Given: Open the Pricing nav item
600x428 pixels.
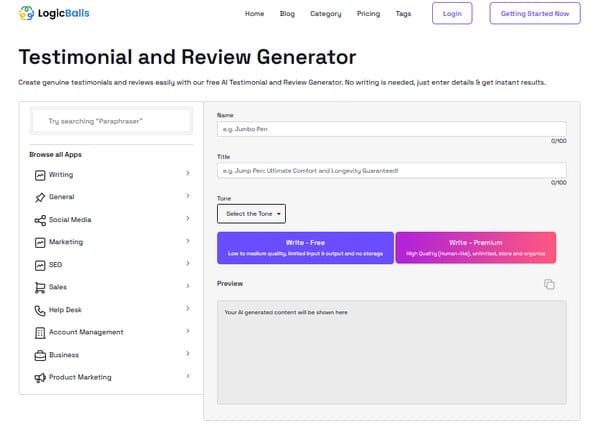Looking at the screenshot, I should coord(368,14).
